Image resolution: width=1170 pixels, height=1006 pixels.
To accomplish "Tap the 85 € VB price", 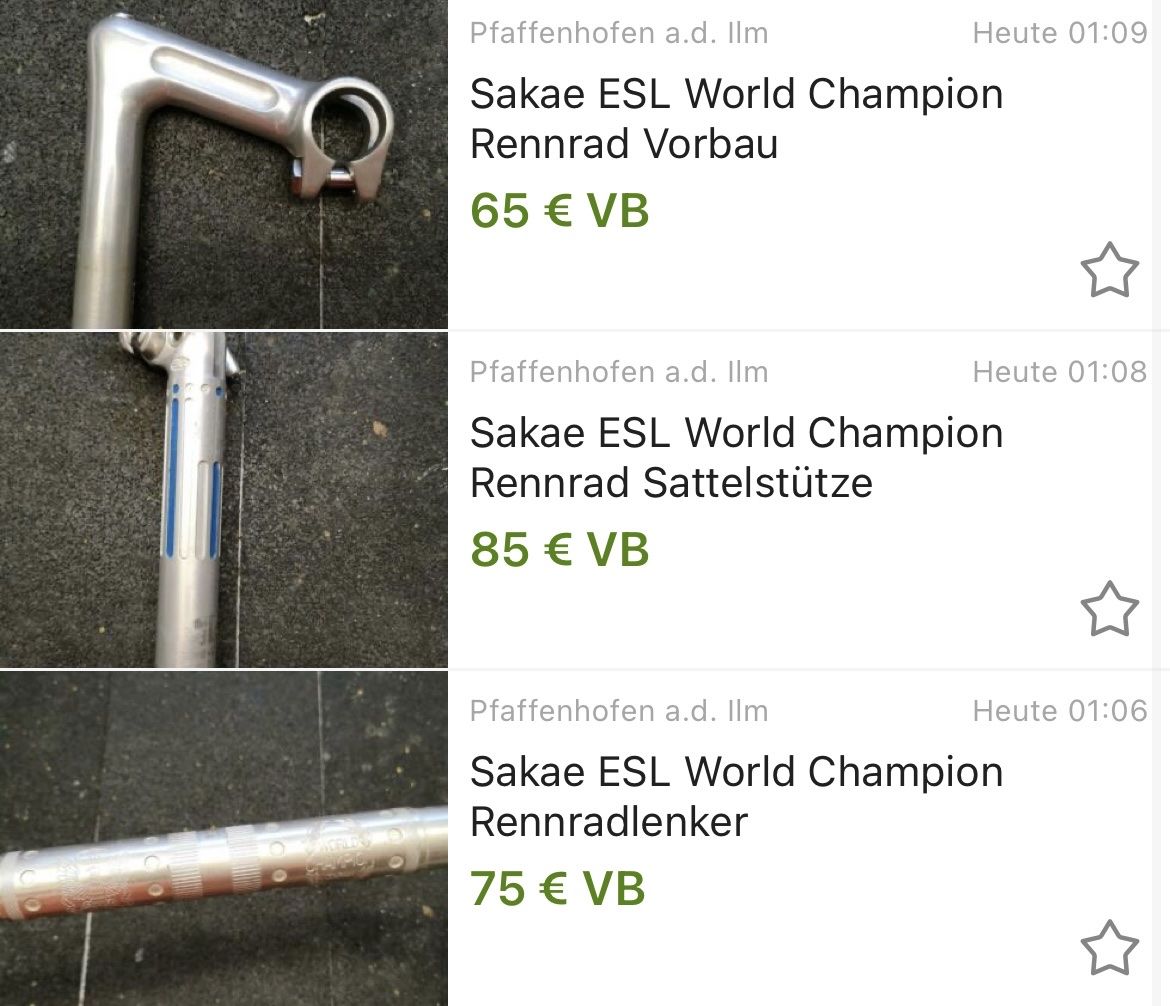I will (560, 549).
